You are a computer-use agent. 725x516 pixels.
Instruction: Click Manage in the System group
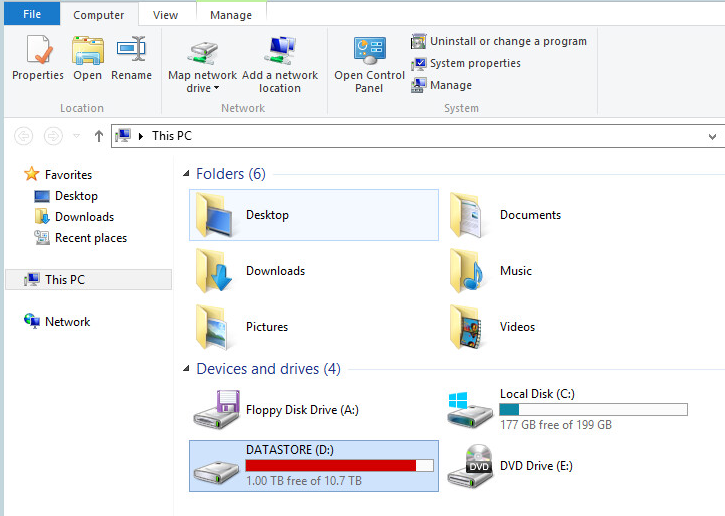[442, 85]
